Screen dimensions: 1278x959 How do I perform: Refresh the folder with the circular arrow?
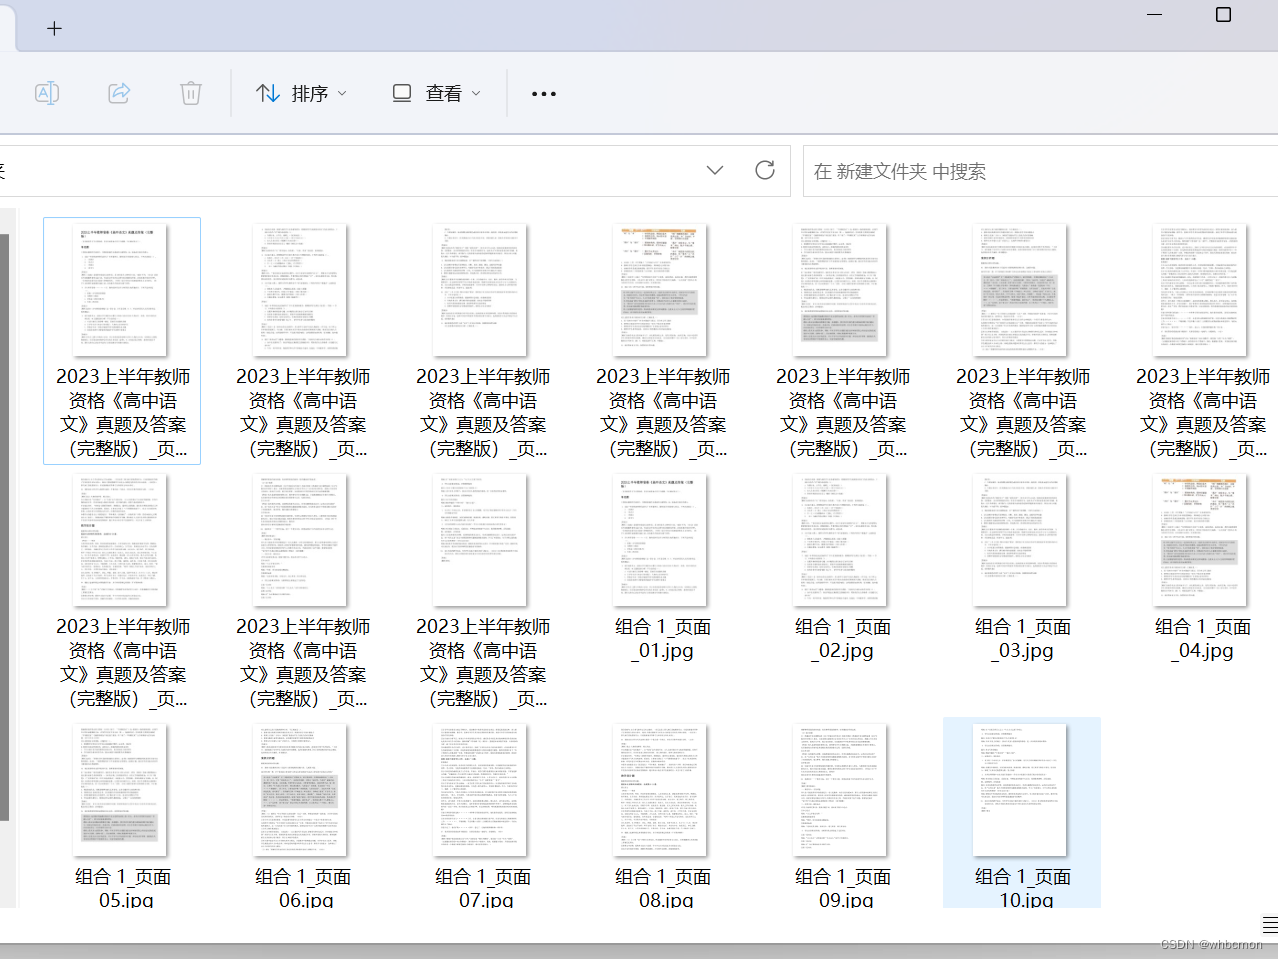click(765, 170)
